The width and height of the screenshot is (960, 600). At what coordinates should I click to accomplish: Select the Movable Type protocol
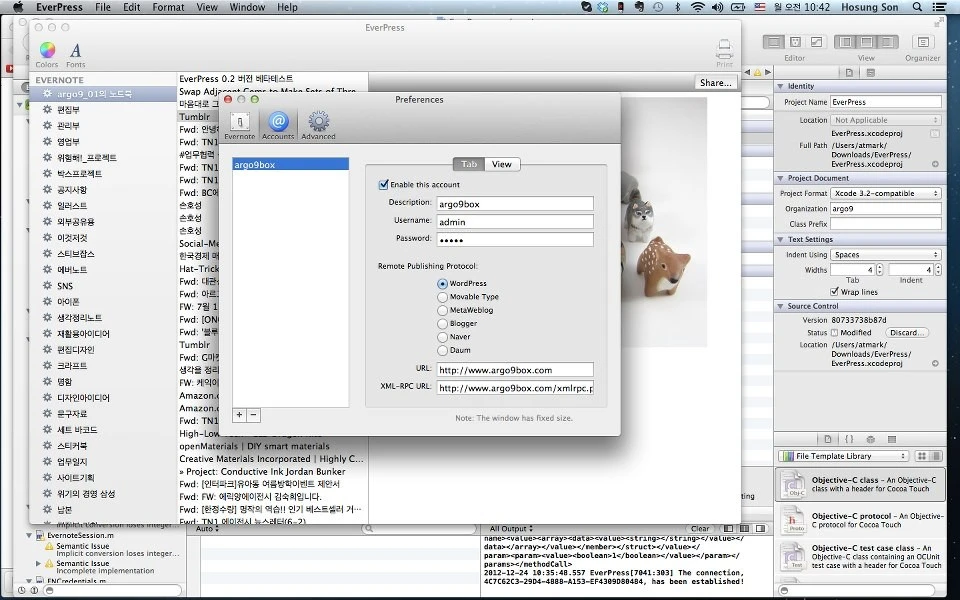tap(442, 297)
